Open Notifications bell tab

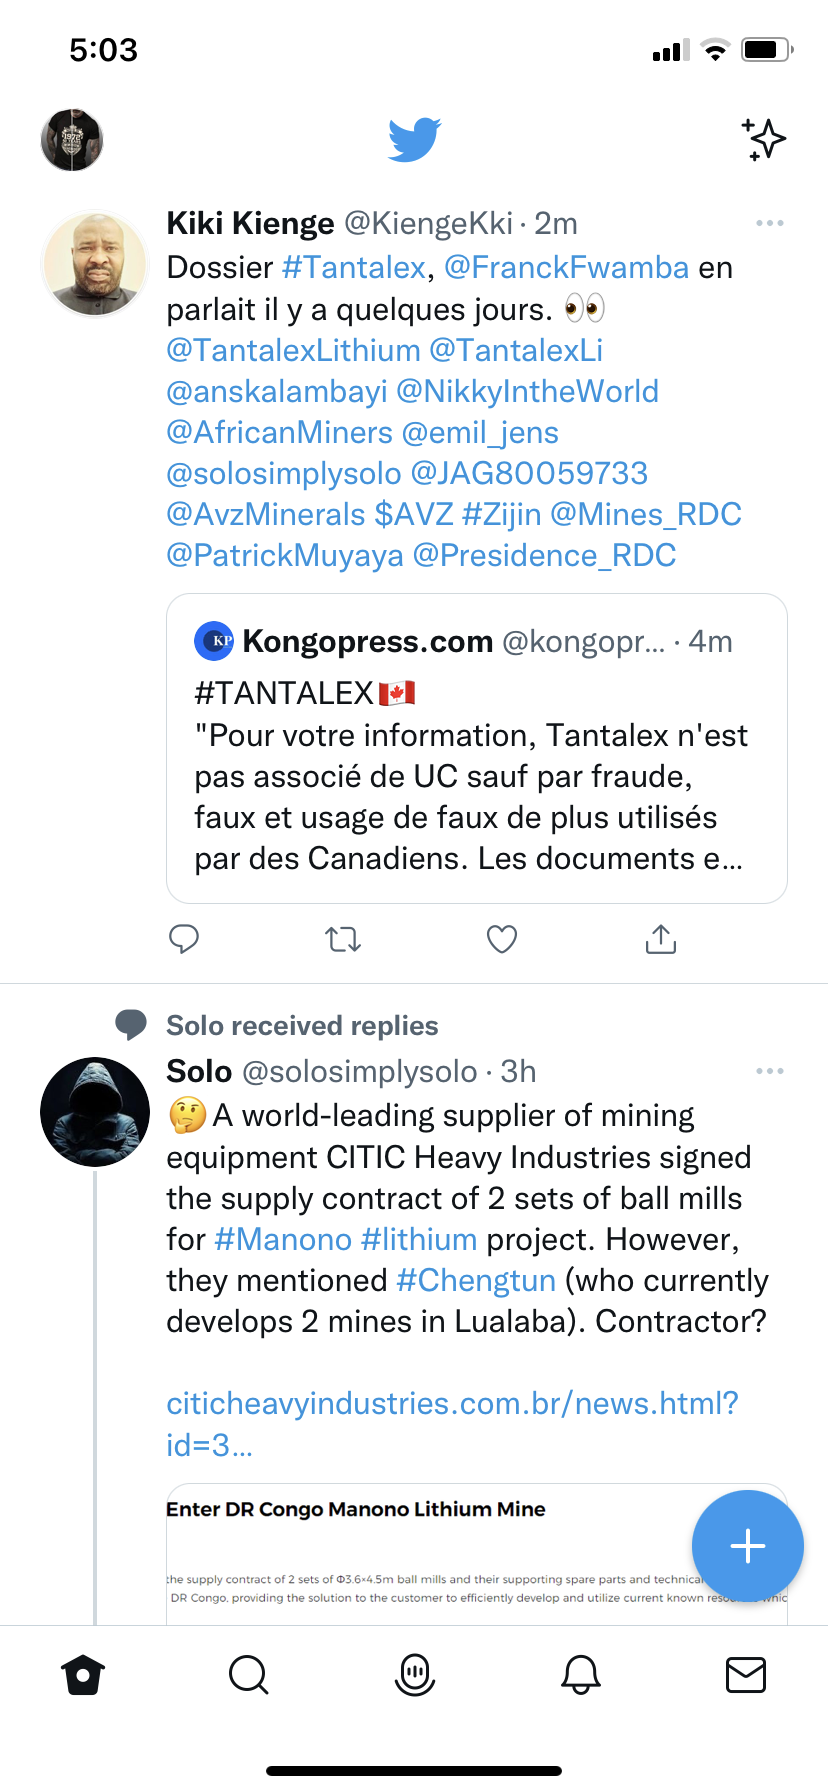click(581, 1674)
